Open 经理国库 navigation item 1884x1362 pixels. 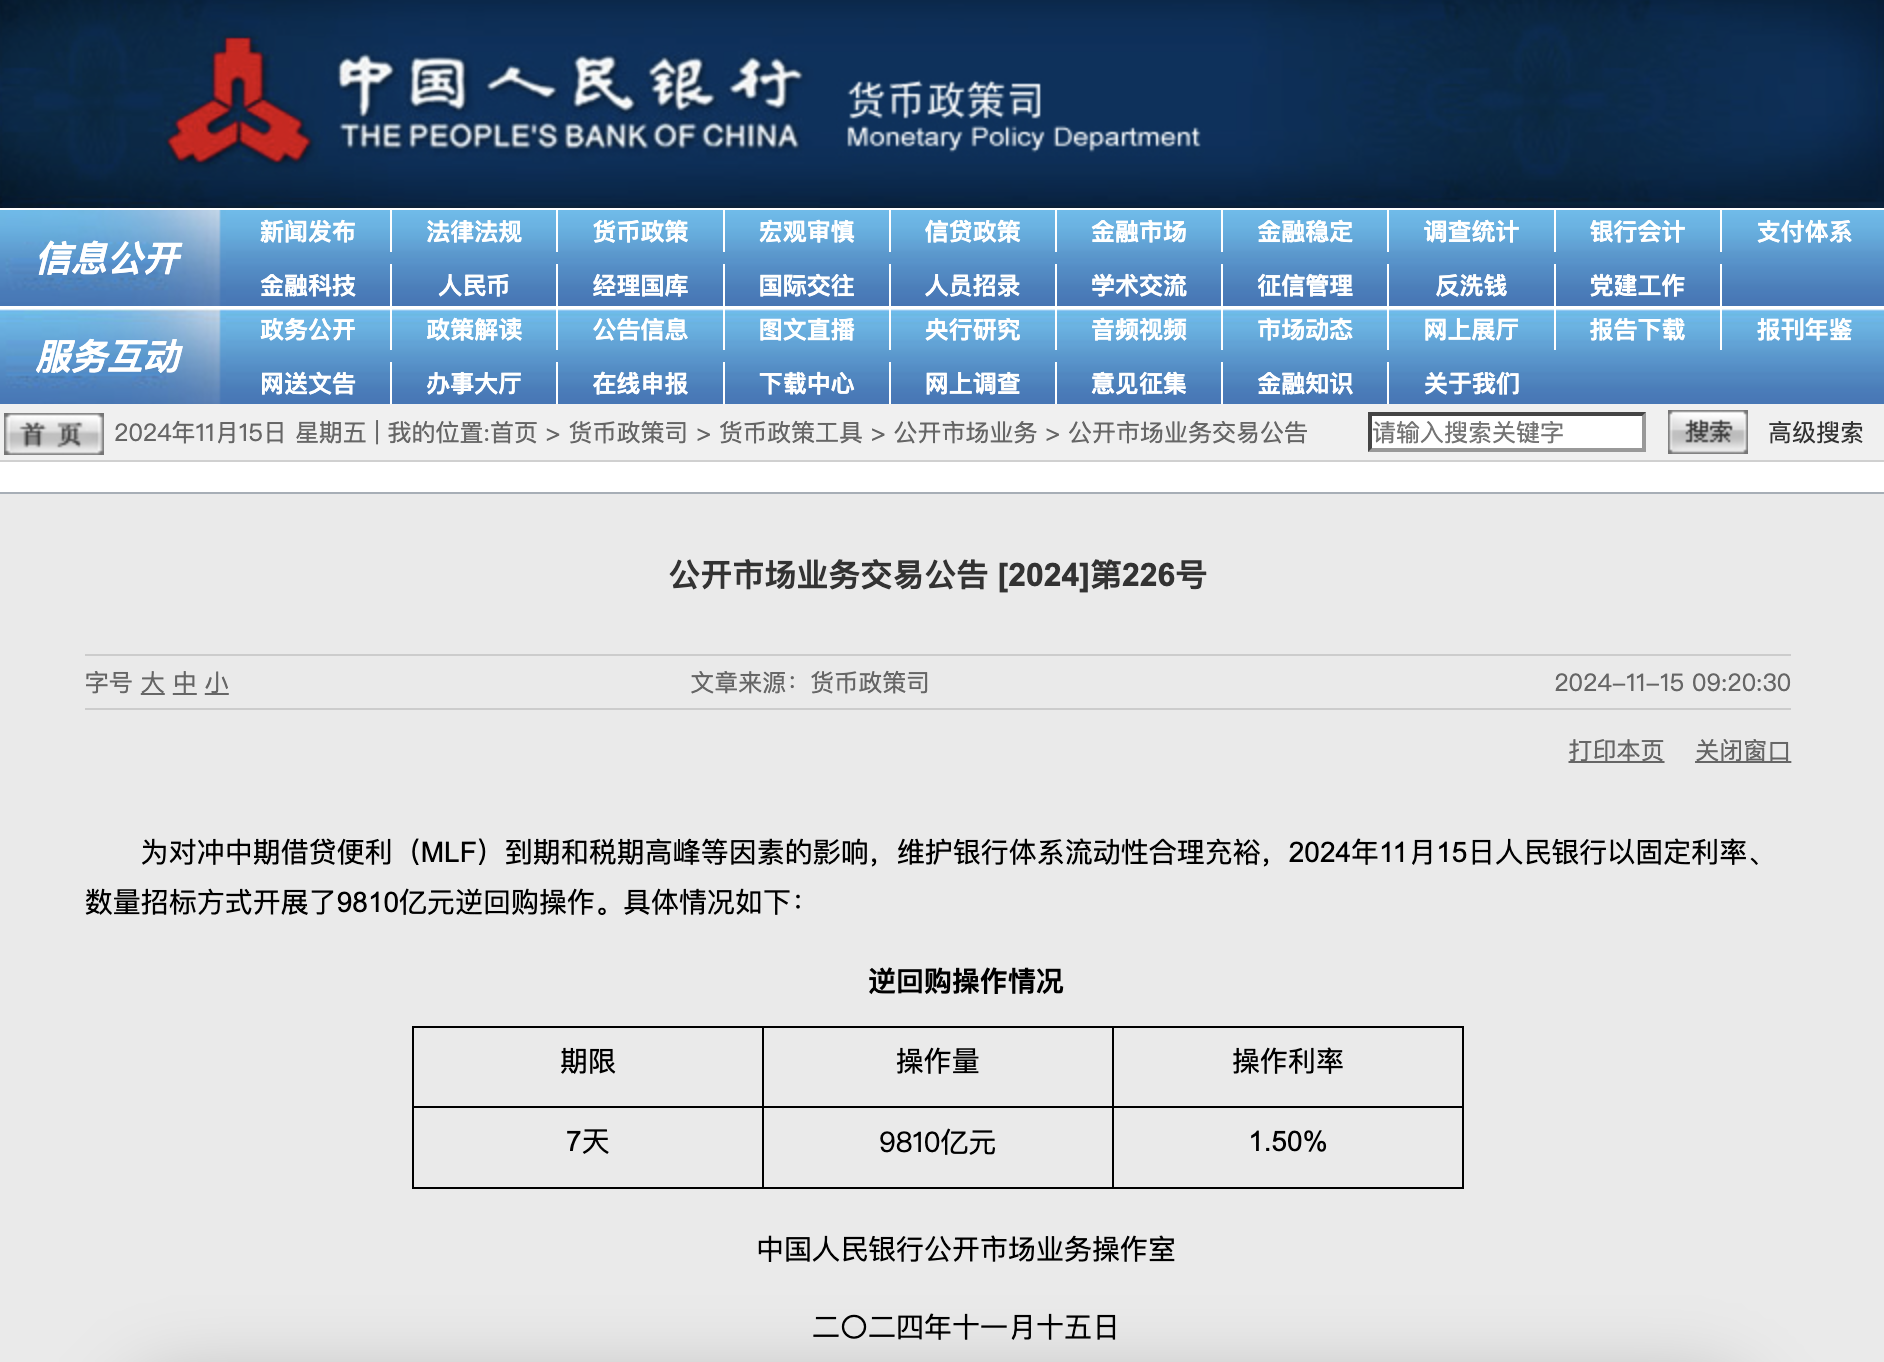pos(640,286)
